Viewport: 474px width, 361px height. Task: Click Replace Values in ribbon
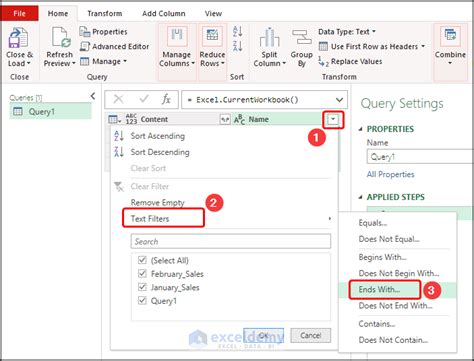pos(350,61)
